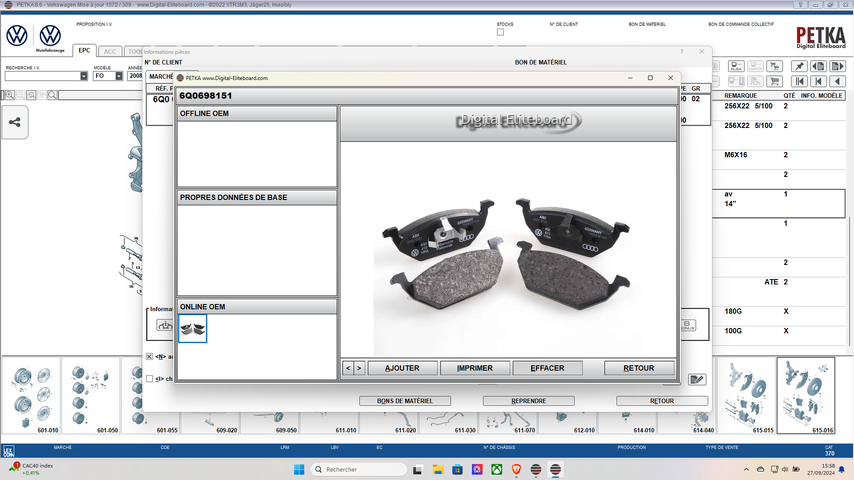This screenshot has height=480, width=854.
Task: Toggle the STOCKS checkbox
Action: [x=500, y=32]
